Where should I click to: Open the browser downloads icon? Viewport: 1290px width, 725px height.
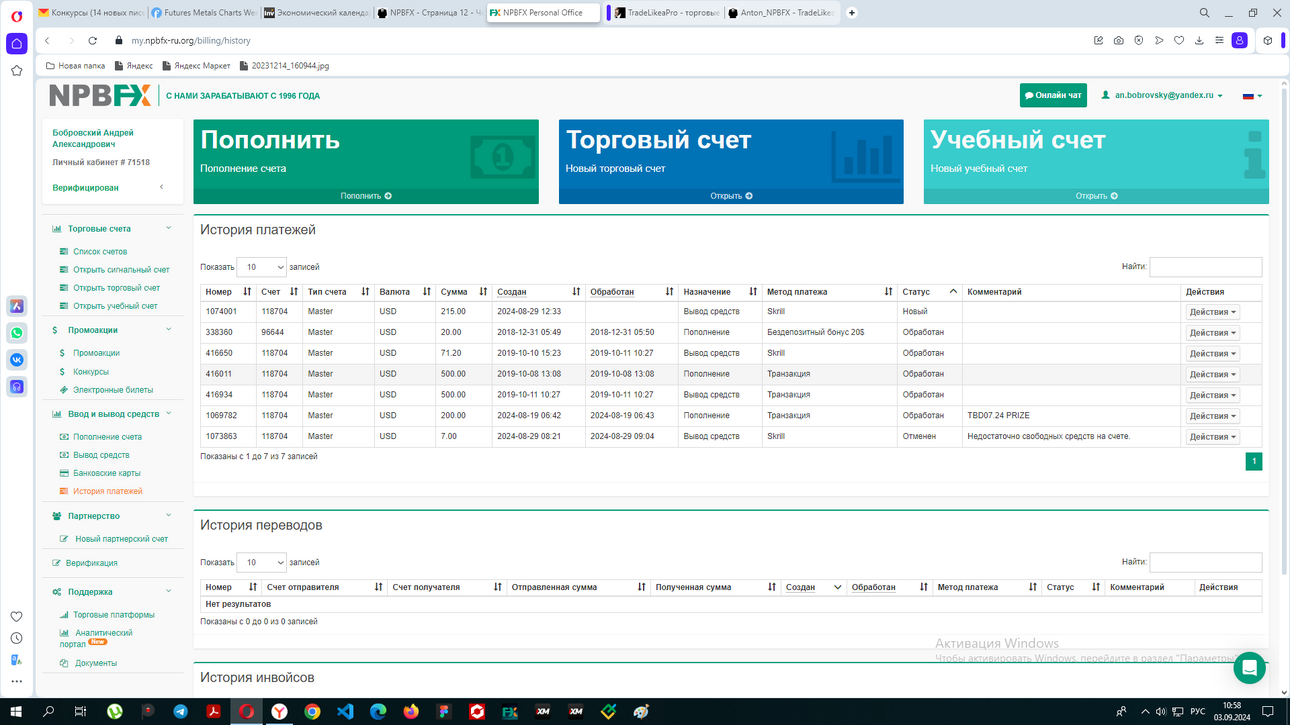click(x=1199, y=41)
